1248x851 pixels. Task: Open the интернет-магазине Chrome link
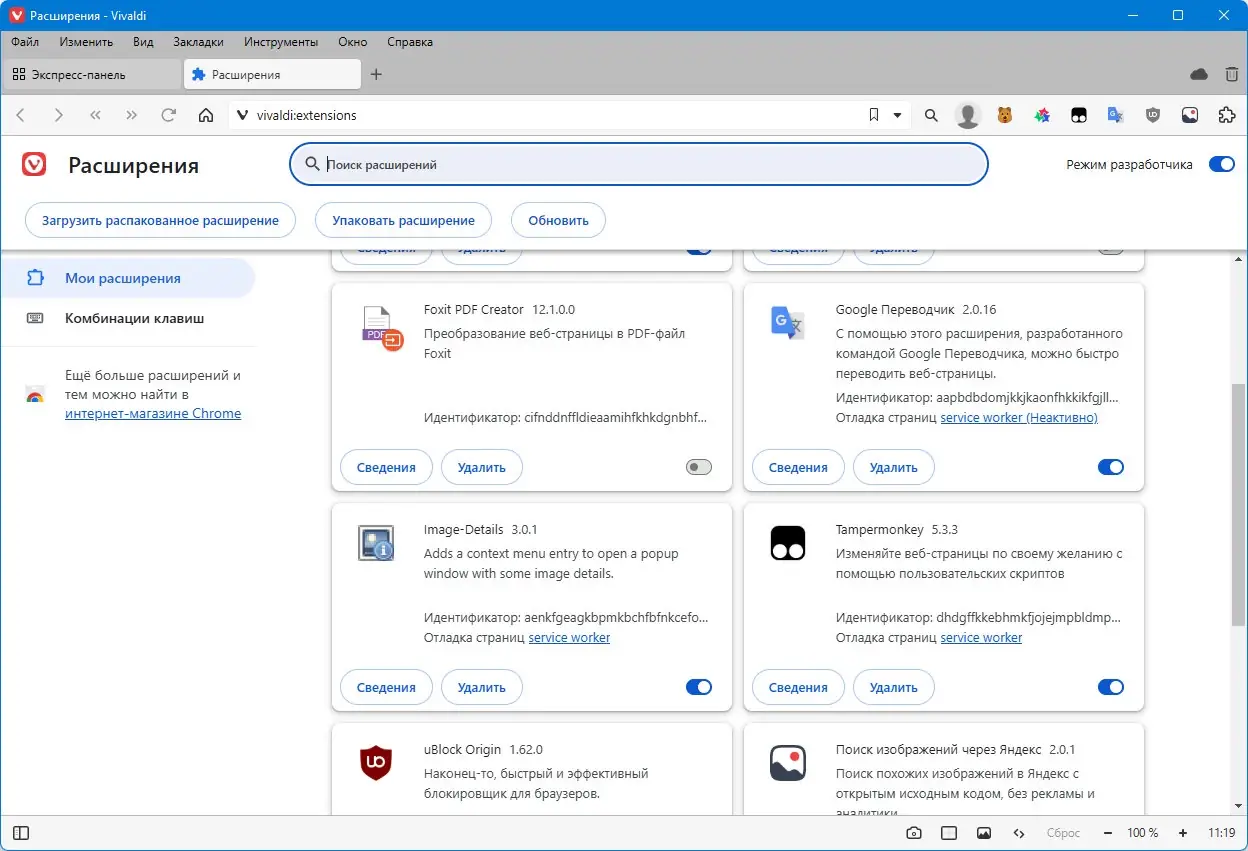pyautogui.click(x=153, y=413)
